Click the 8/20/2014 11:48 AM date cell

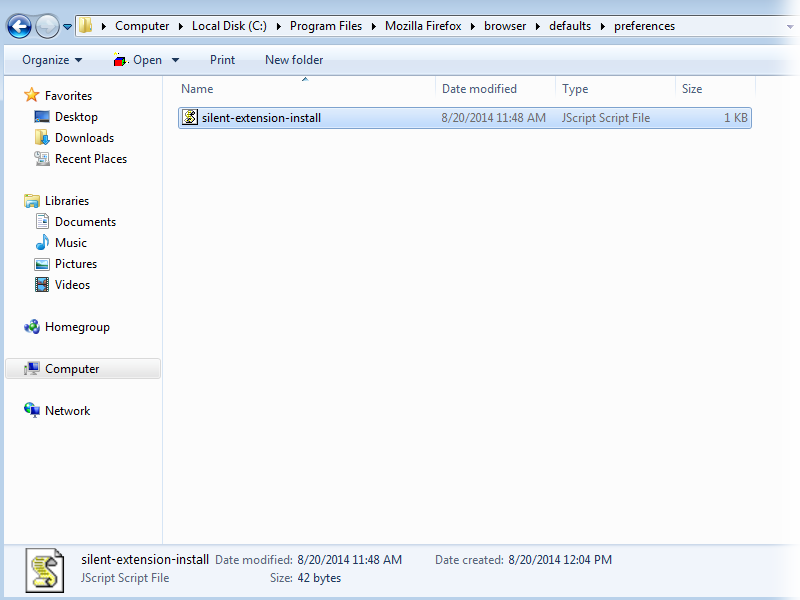[x=493, y=118]
